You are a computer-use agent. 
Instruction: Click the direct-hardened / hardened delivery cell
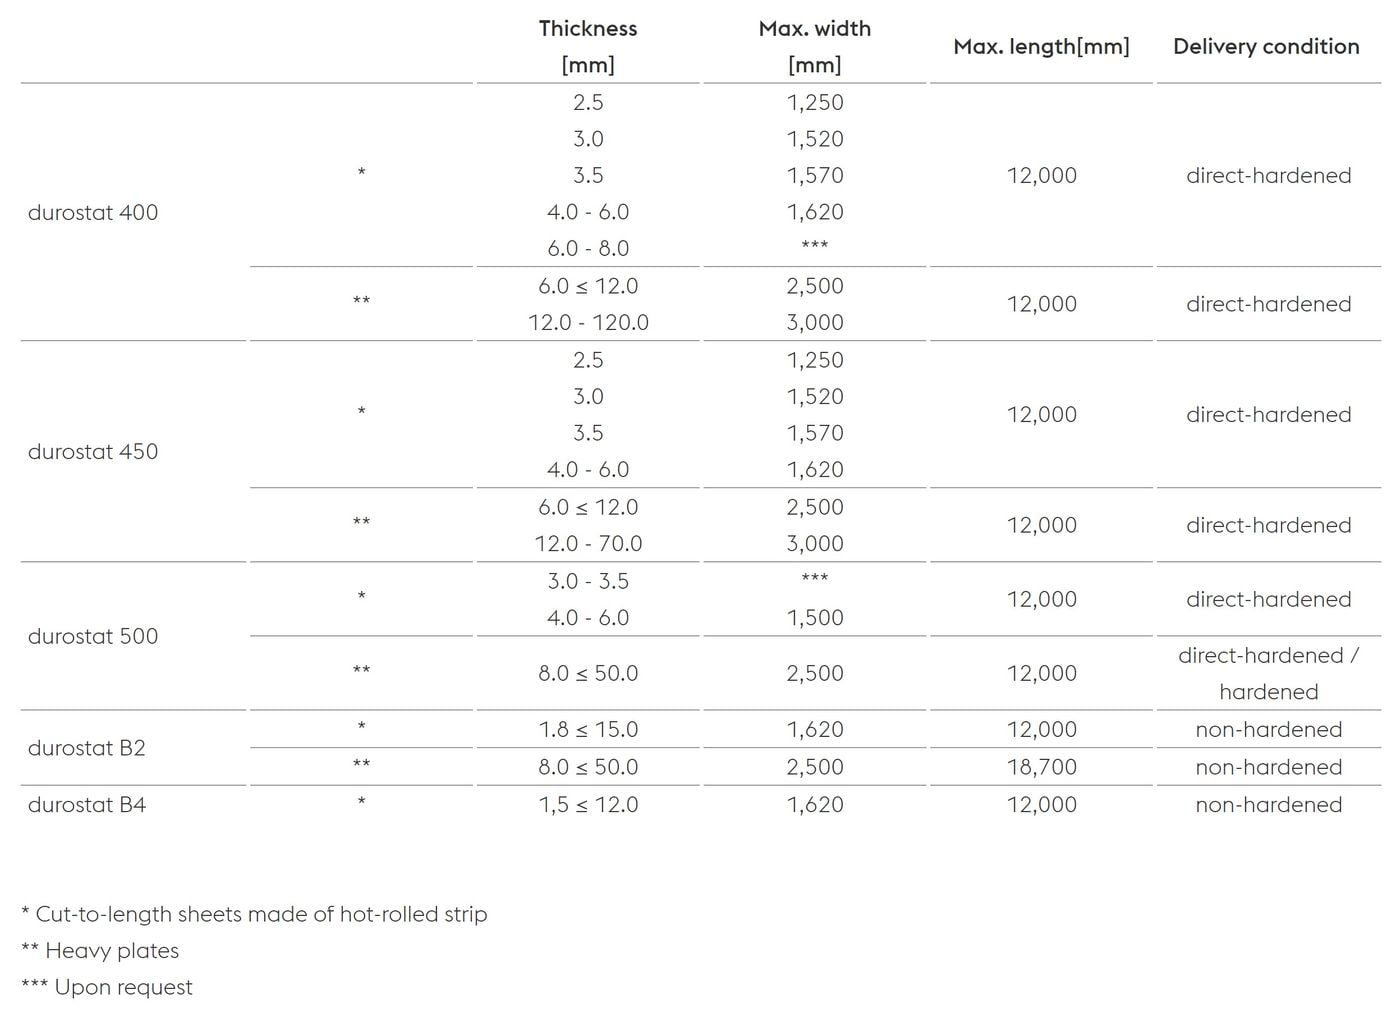1268,673
